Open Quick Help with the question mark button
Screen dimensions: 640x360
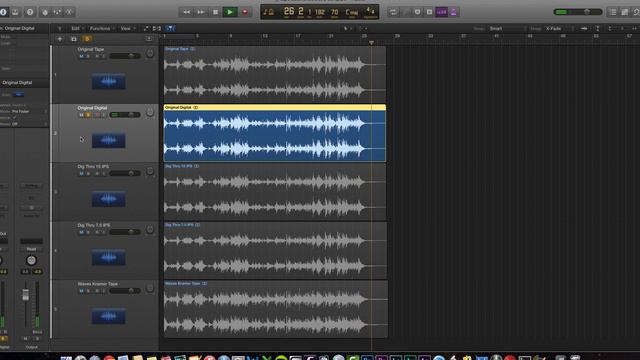30,12
